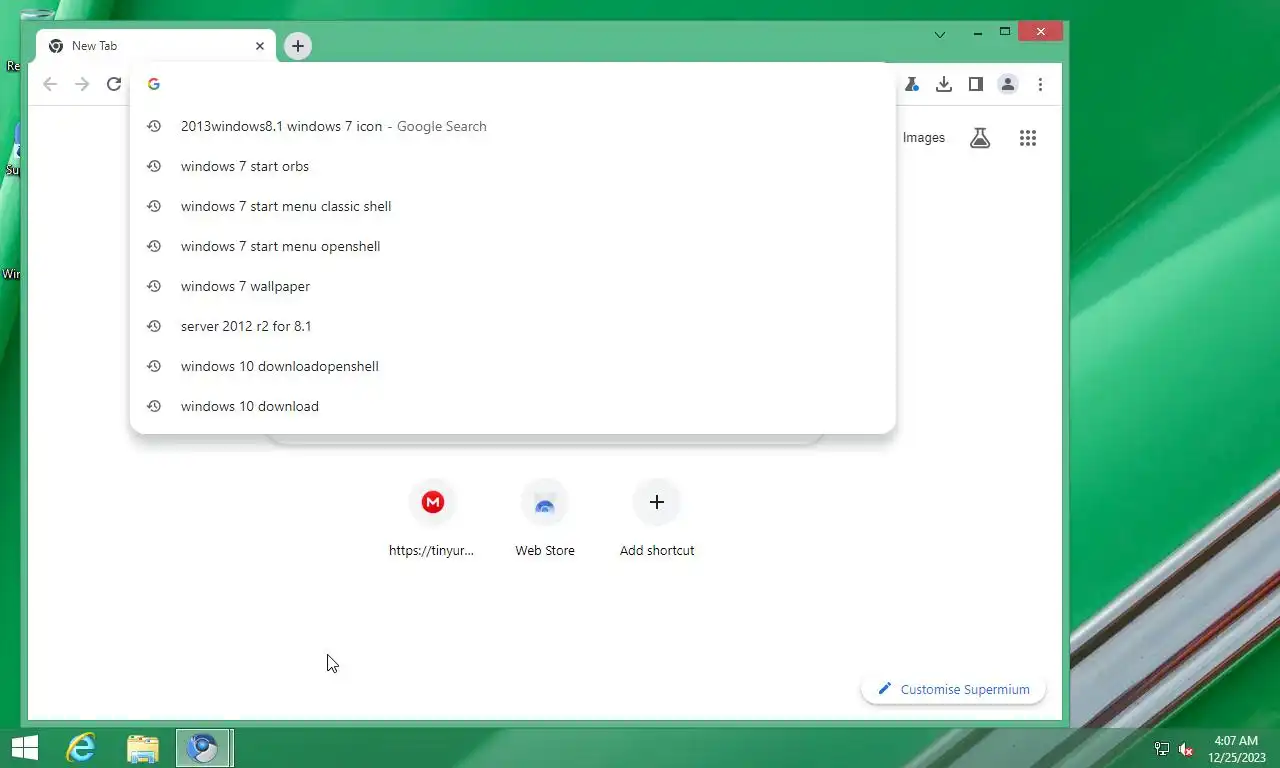Image resolution: width=1280 pixels, height=768 pixels.
Task: Toggle the side panel icon
Action: pyautogui.click(x=976, y=85)
